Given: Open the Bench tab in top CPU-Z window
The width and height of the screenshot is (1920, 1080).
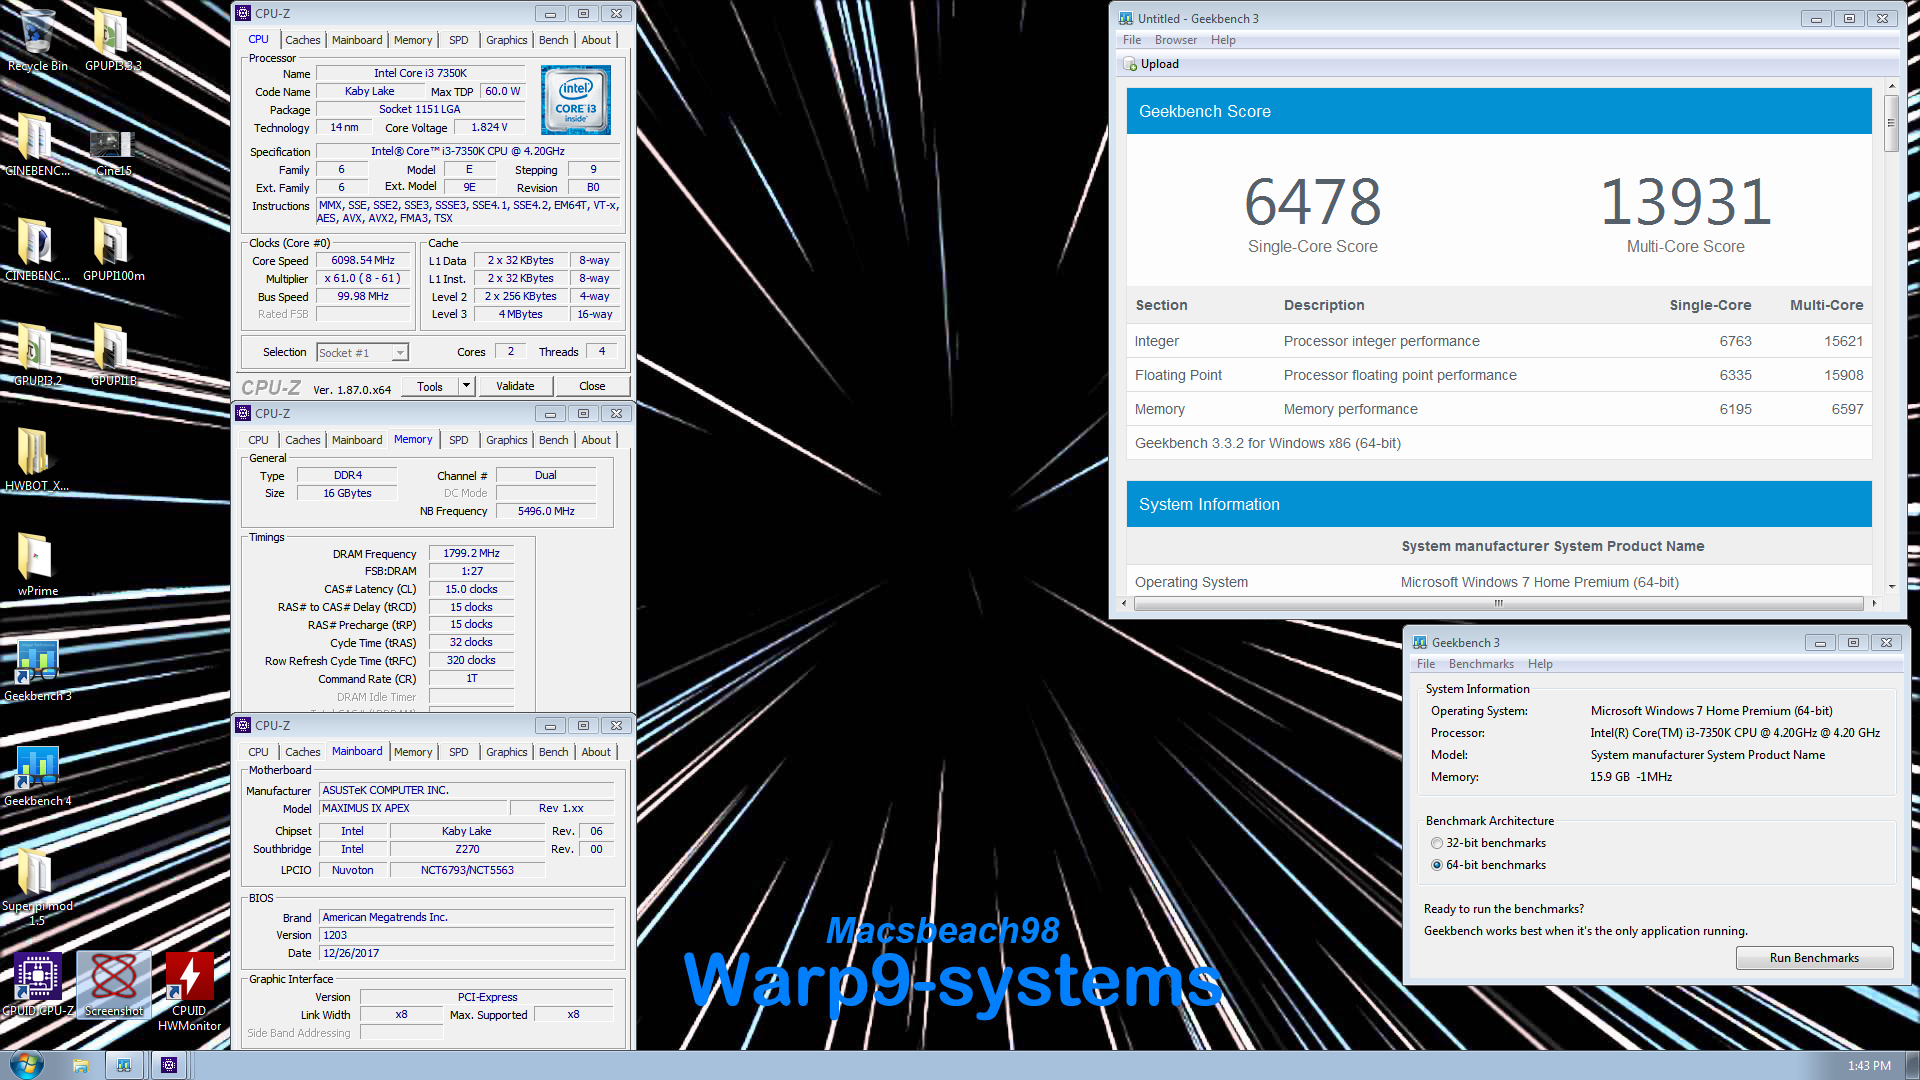Looking at the screenshot, I should point(553,40).
